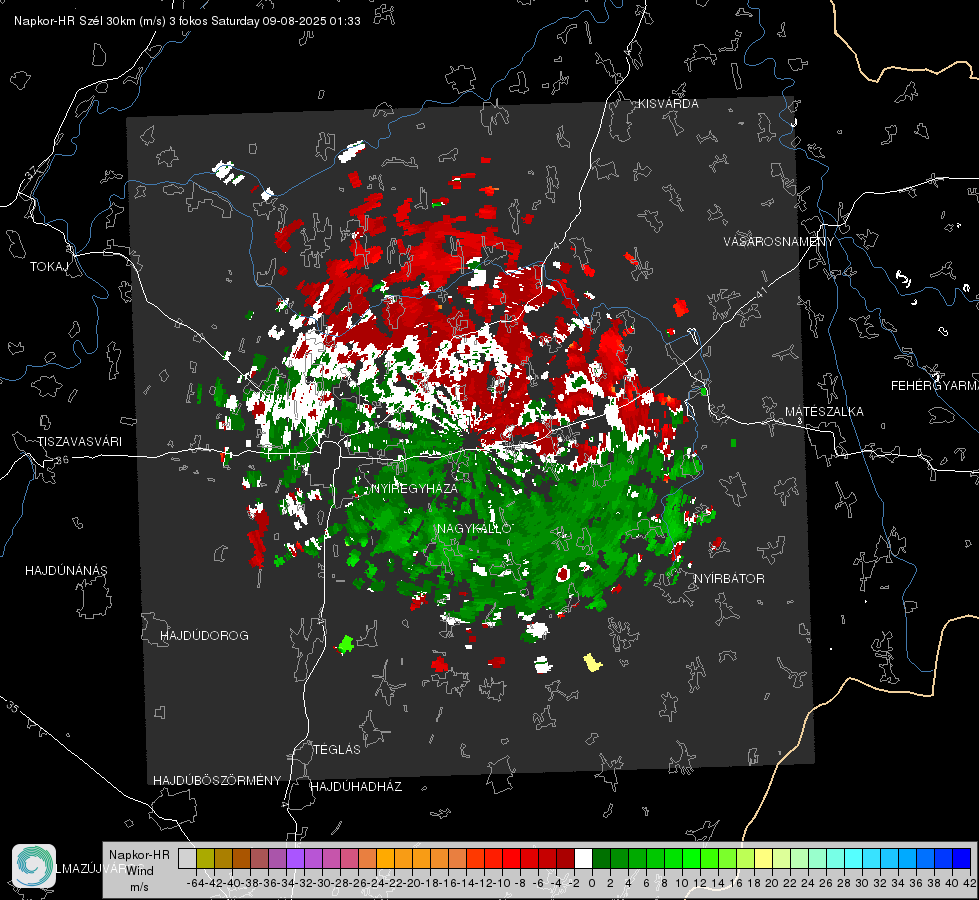Pick the bright yellow legend swatch
This screenshot has width=979, height=900.
pyautogui.click(x=764, y=858)
